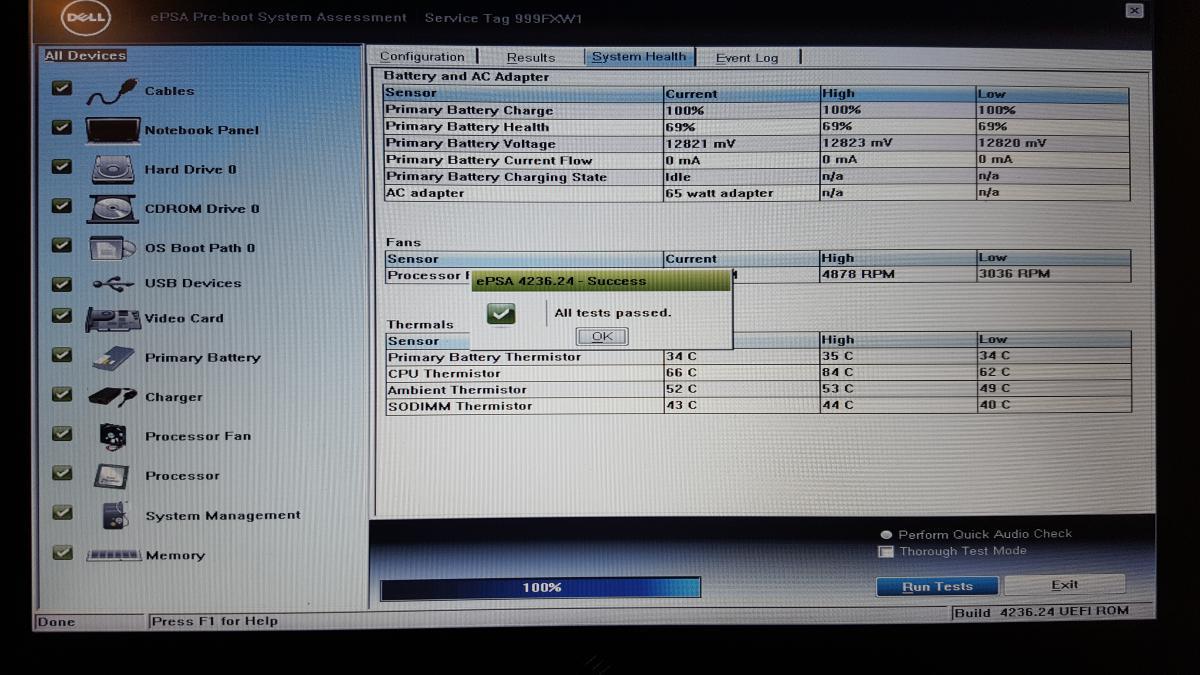Click the Primary Battery icon
The width and height of the screenshot is (1200, 675).
[x=112, y=358]
